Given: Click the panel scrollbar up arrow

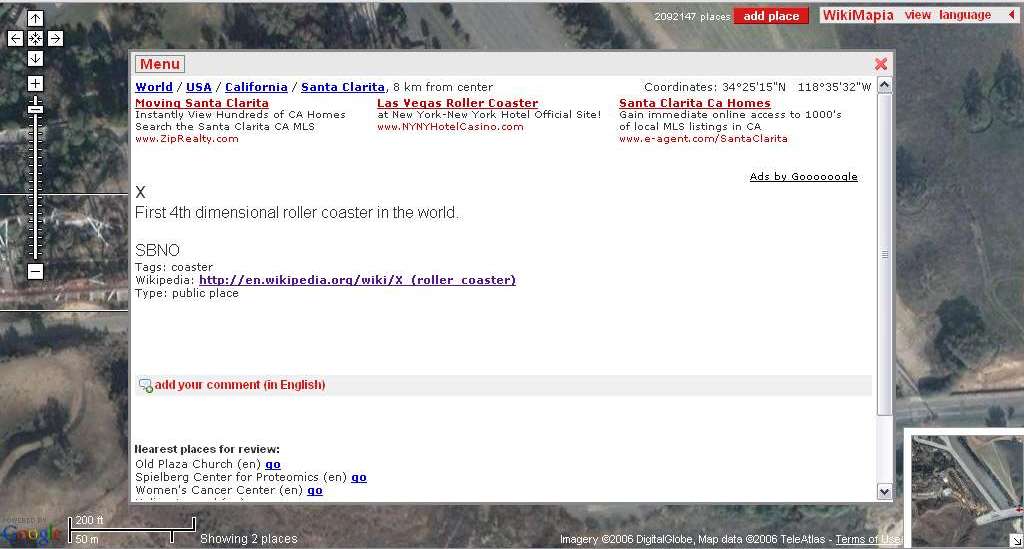Looking at the screenshot, I should click(885, 85).
